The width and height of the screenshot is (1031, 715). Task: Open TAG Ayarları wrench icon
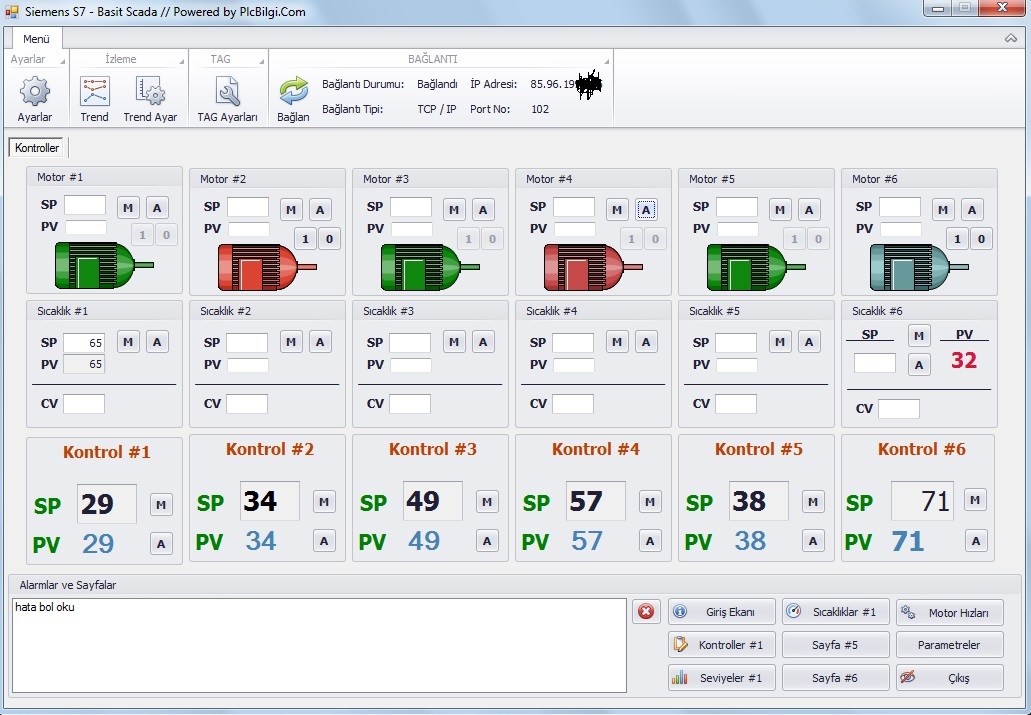coord(228,91)
